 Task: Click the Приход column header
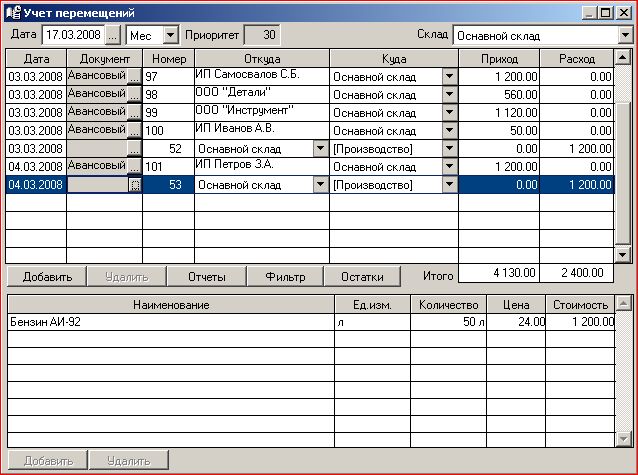pos(498,59)
